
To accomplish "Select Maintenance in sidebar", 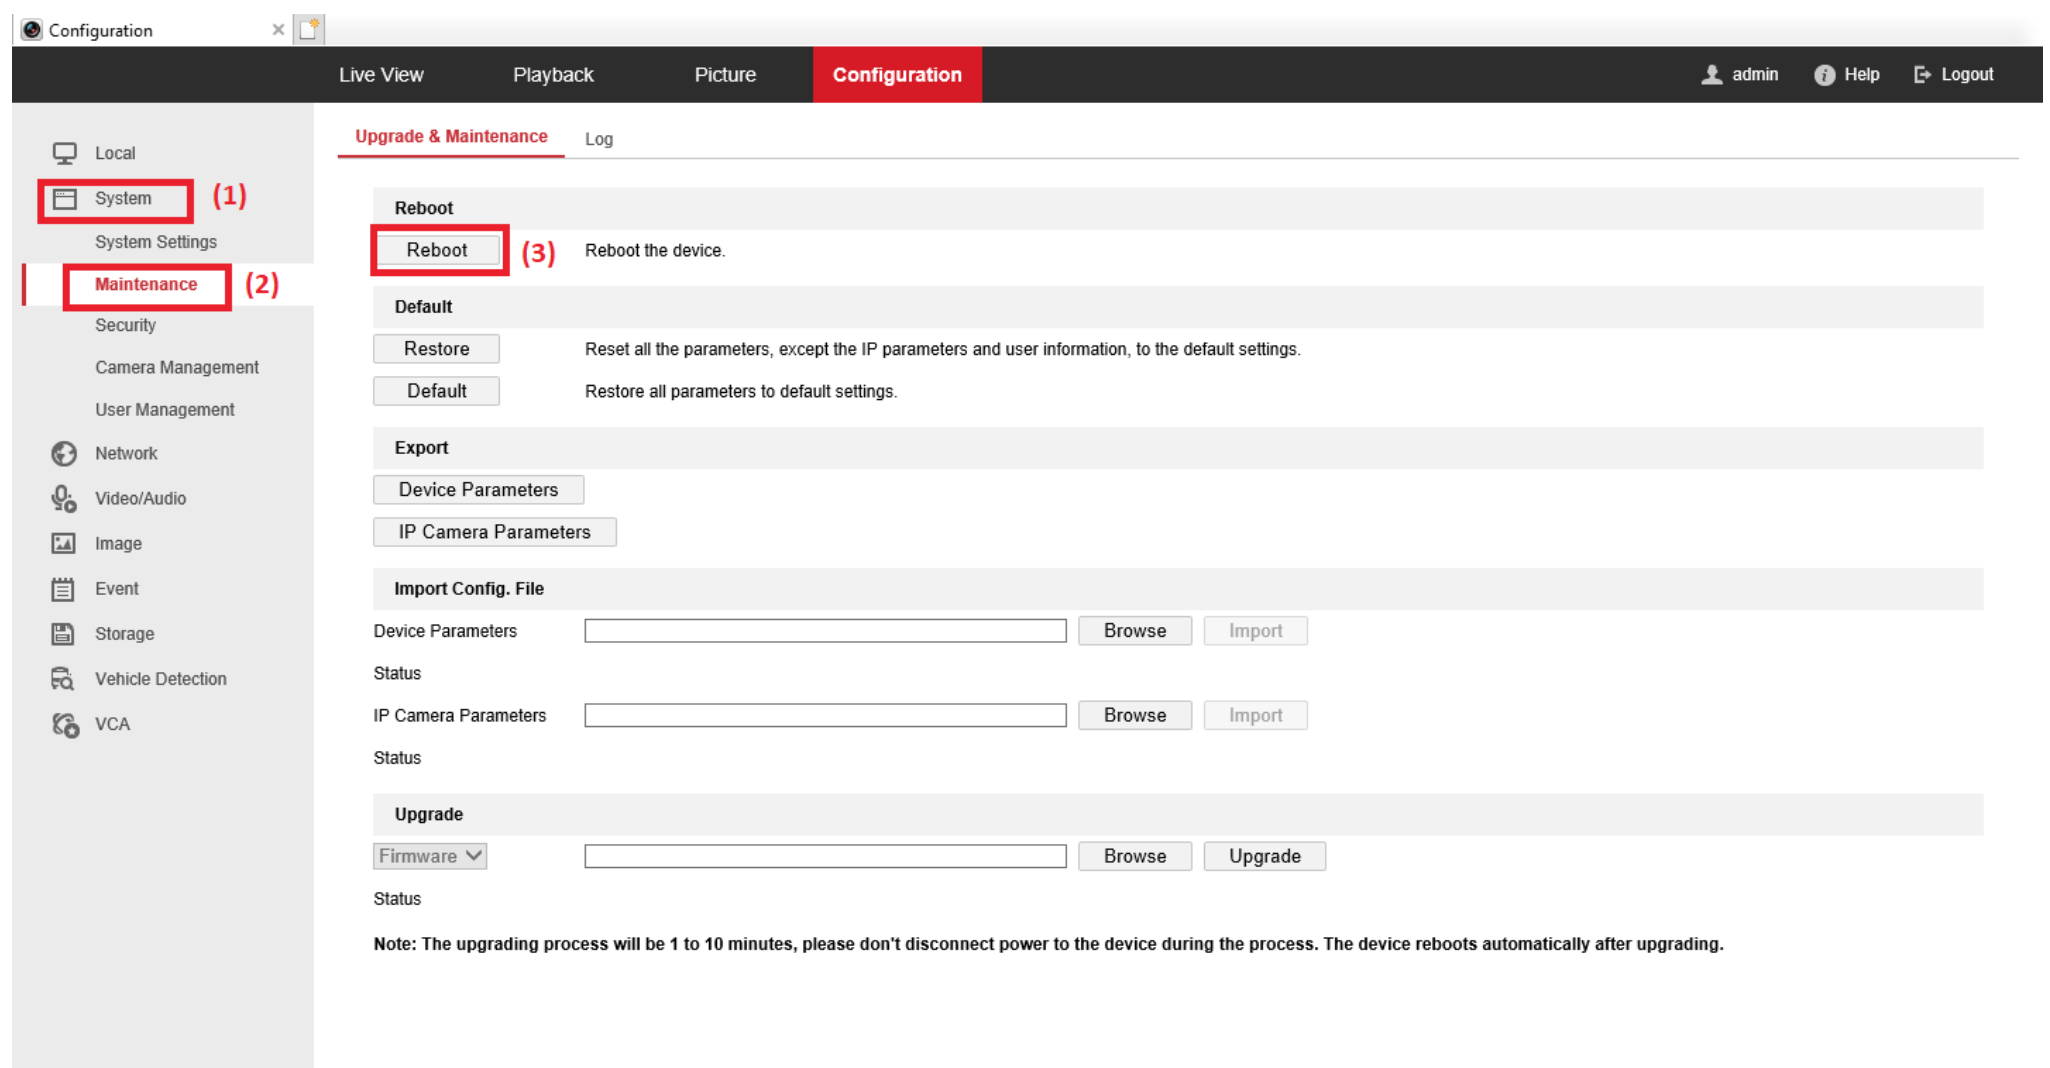I will tap(146, 284).
